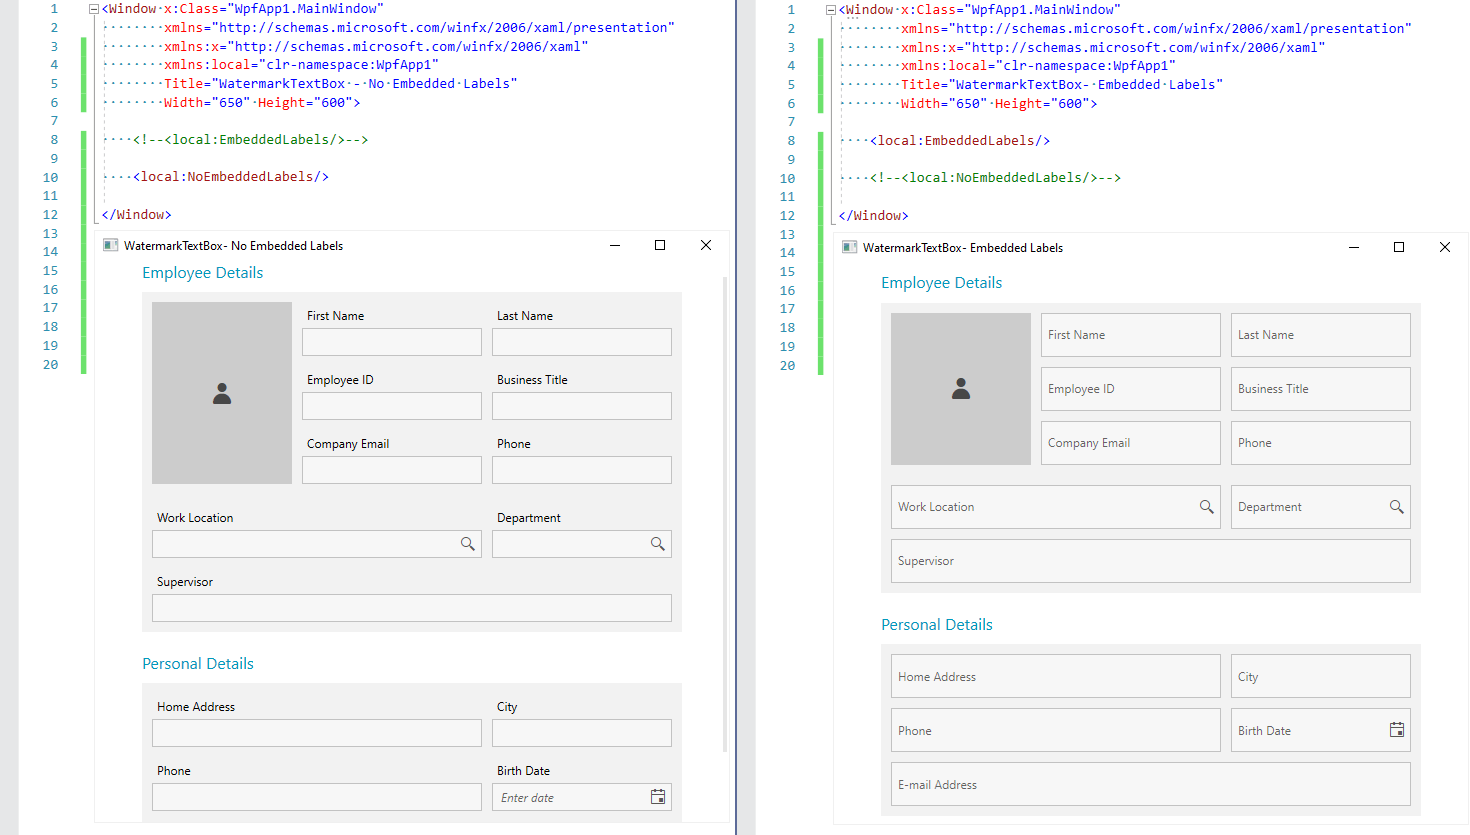Screen dimensions: 1470x835
Task: Click vertical scrollbar in No Embedded Labels window
Action: (x=726, y=515)
